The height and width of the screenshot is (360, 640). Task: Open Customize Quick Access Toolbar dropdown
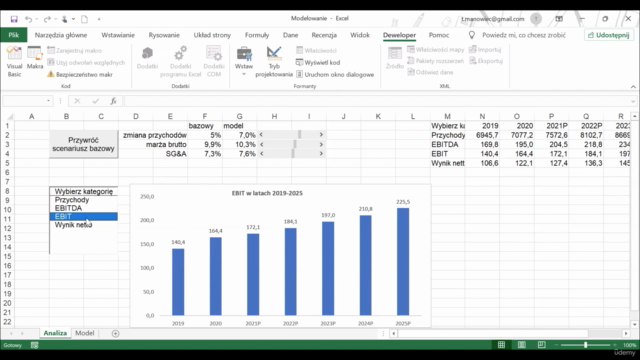click(99, 19)
